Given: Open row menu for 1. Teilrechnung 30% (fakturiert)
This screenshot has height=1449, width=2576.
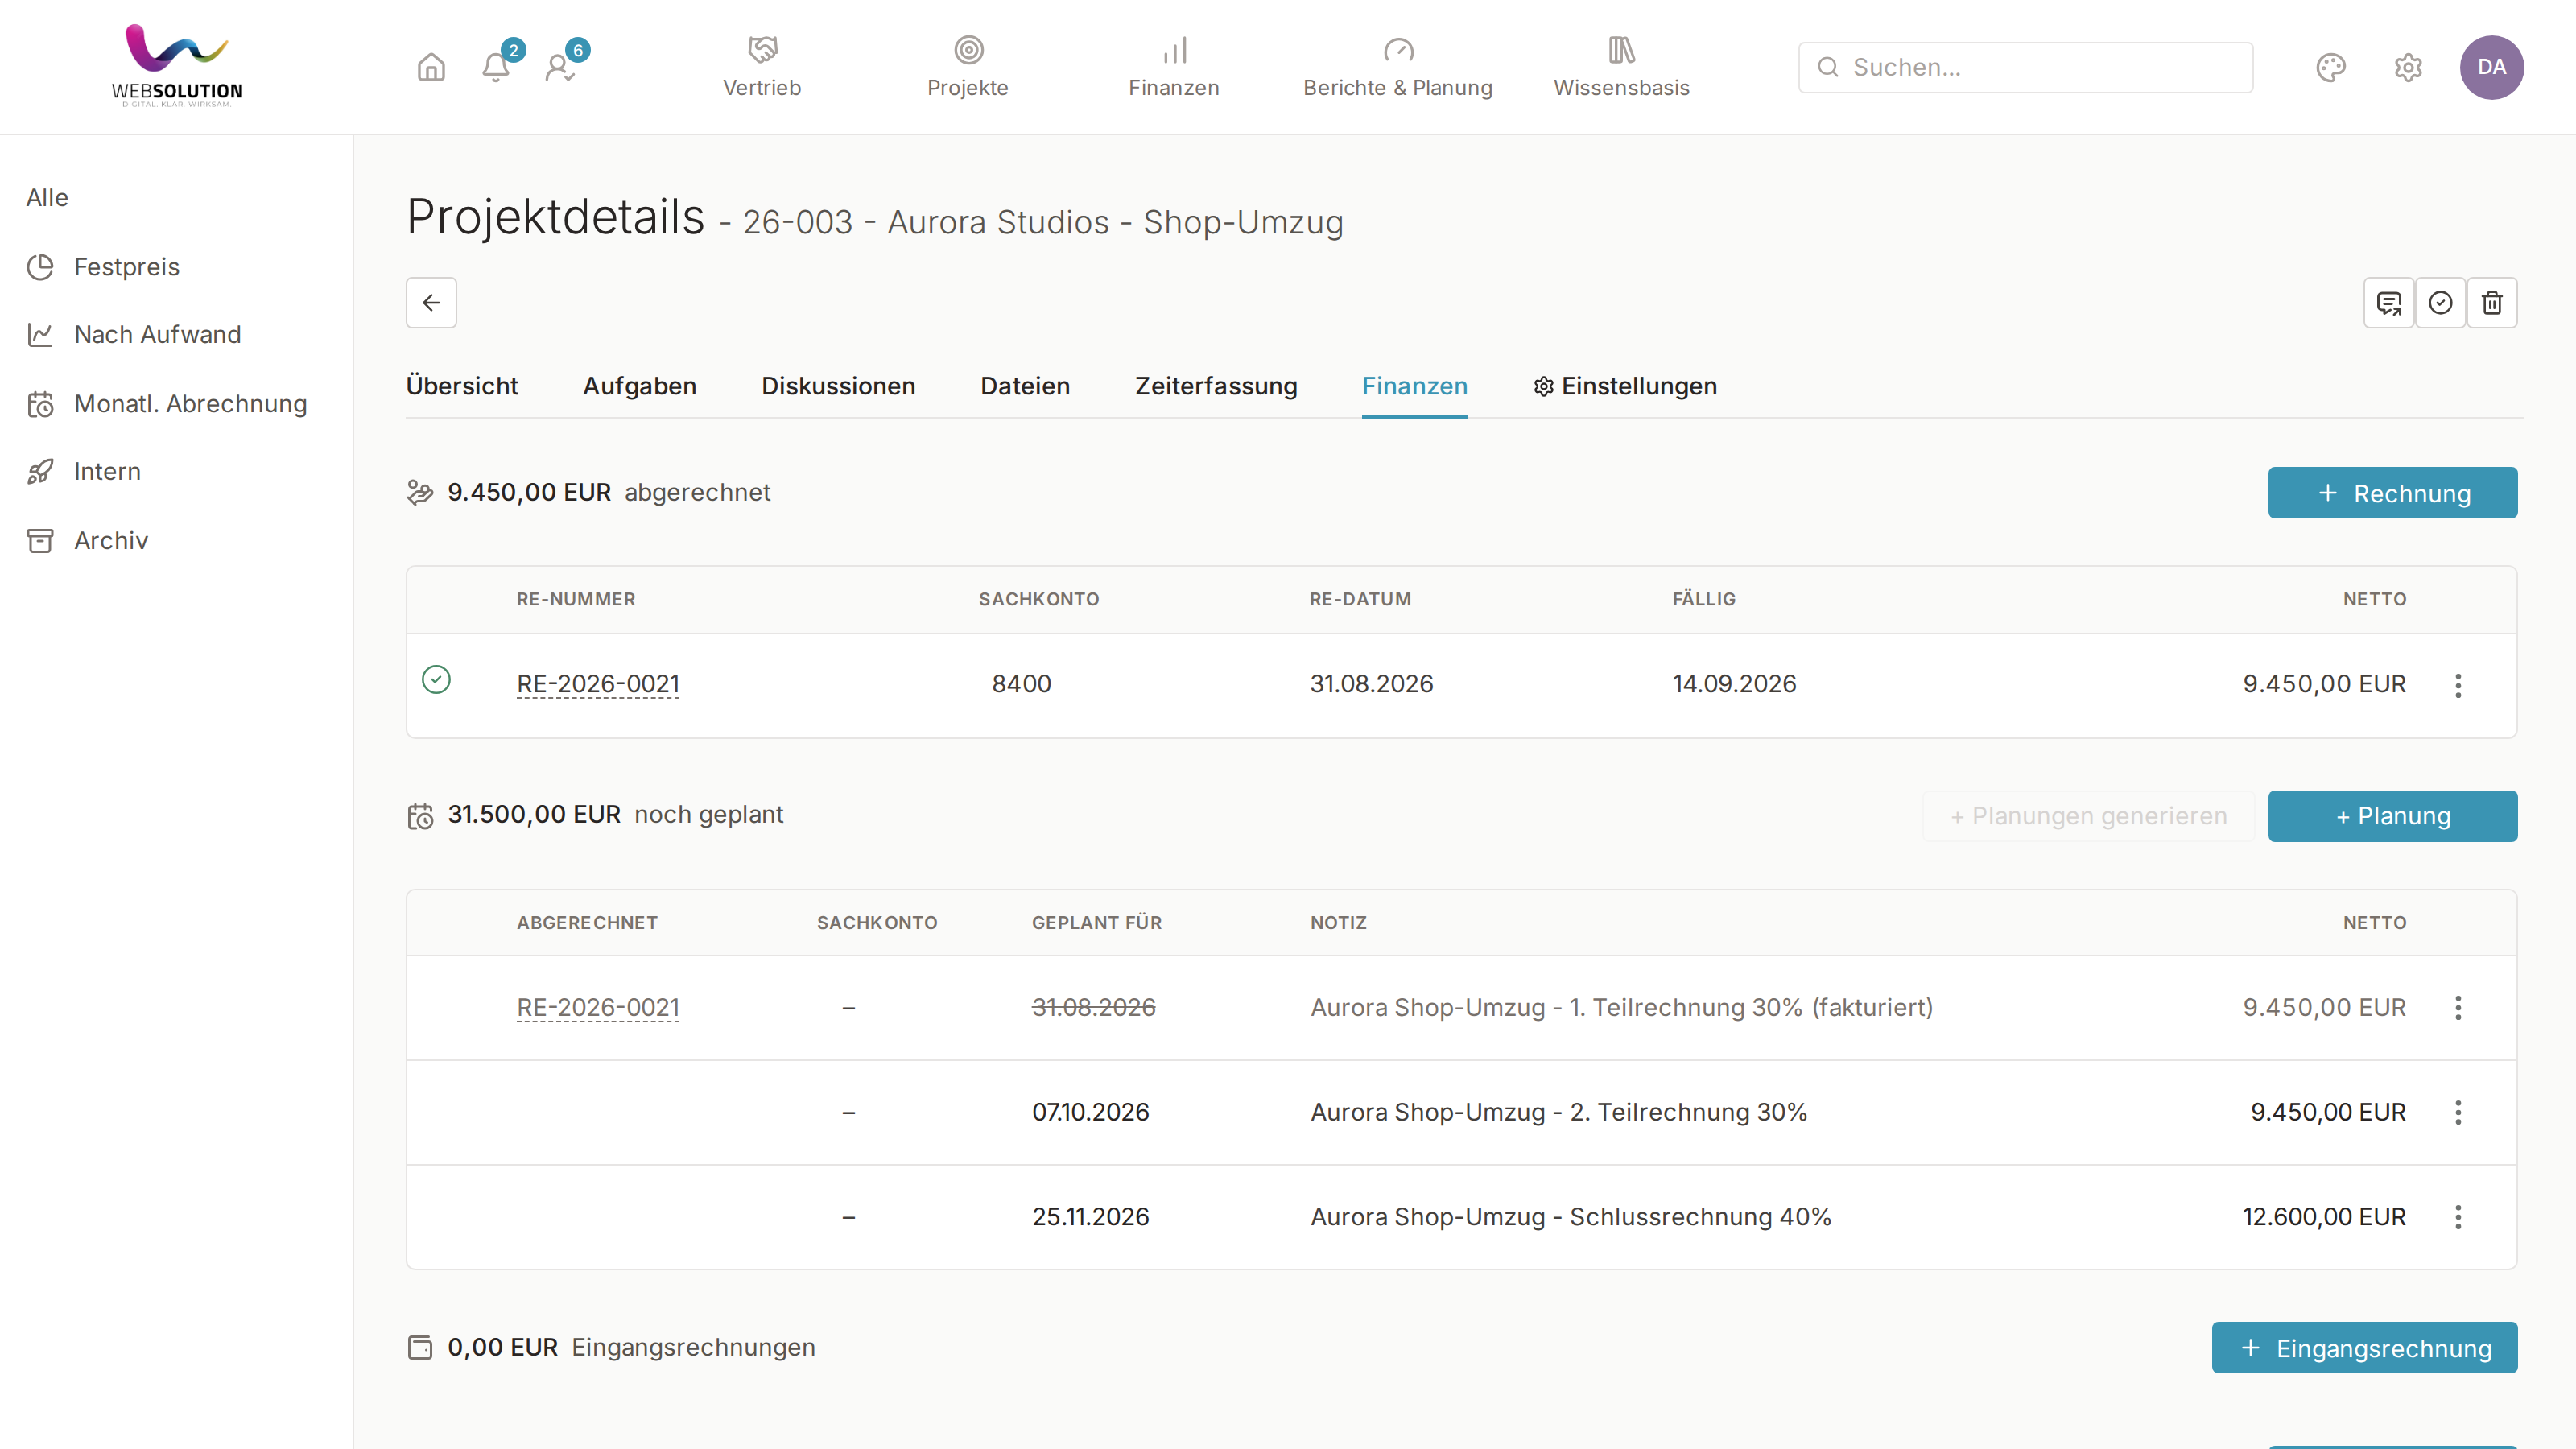Looking at the screenshot, I should click(2458, 1008).
